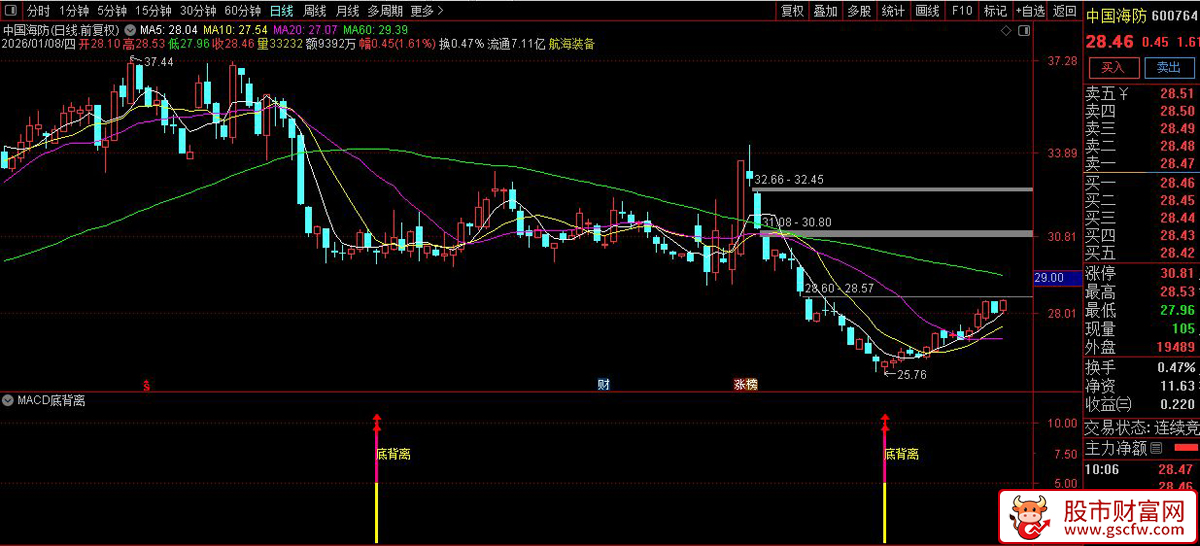Select the 周线 weekly chart tab
The image size is (1200, 546).
pos(315,11)
